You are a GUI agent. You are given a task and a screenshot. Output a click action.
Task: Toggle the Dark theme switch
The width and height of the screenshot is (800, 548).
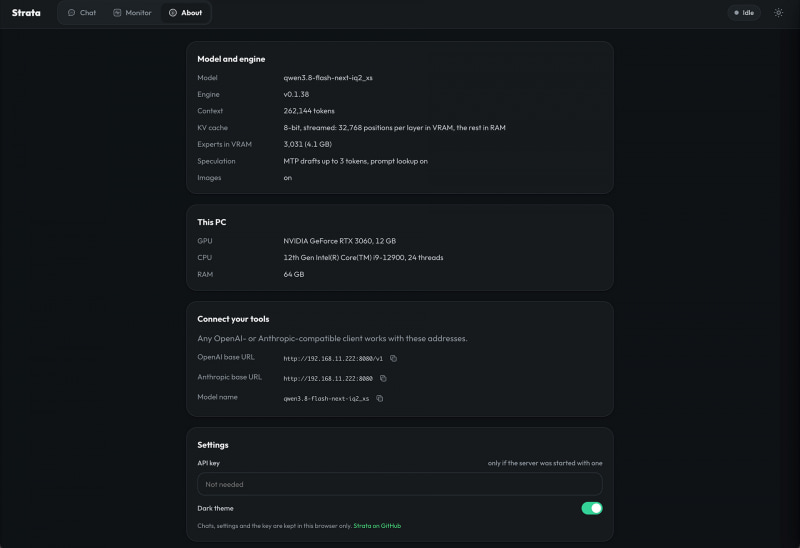click(592, 508)
